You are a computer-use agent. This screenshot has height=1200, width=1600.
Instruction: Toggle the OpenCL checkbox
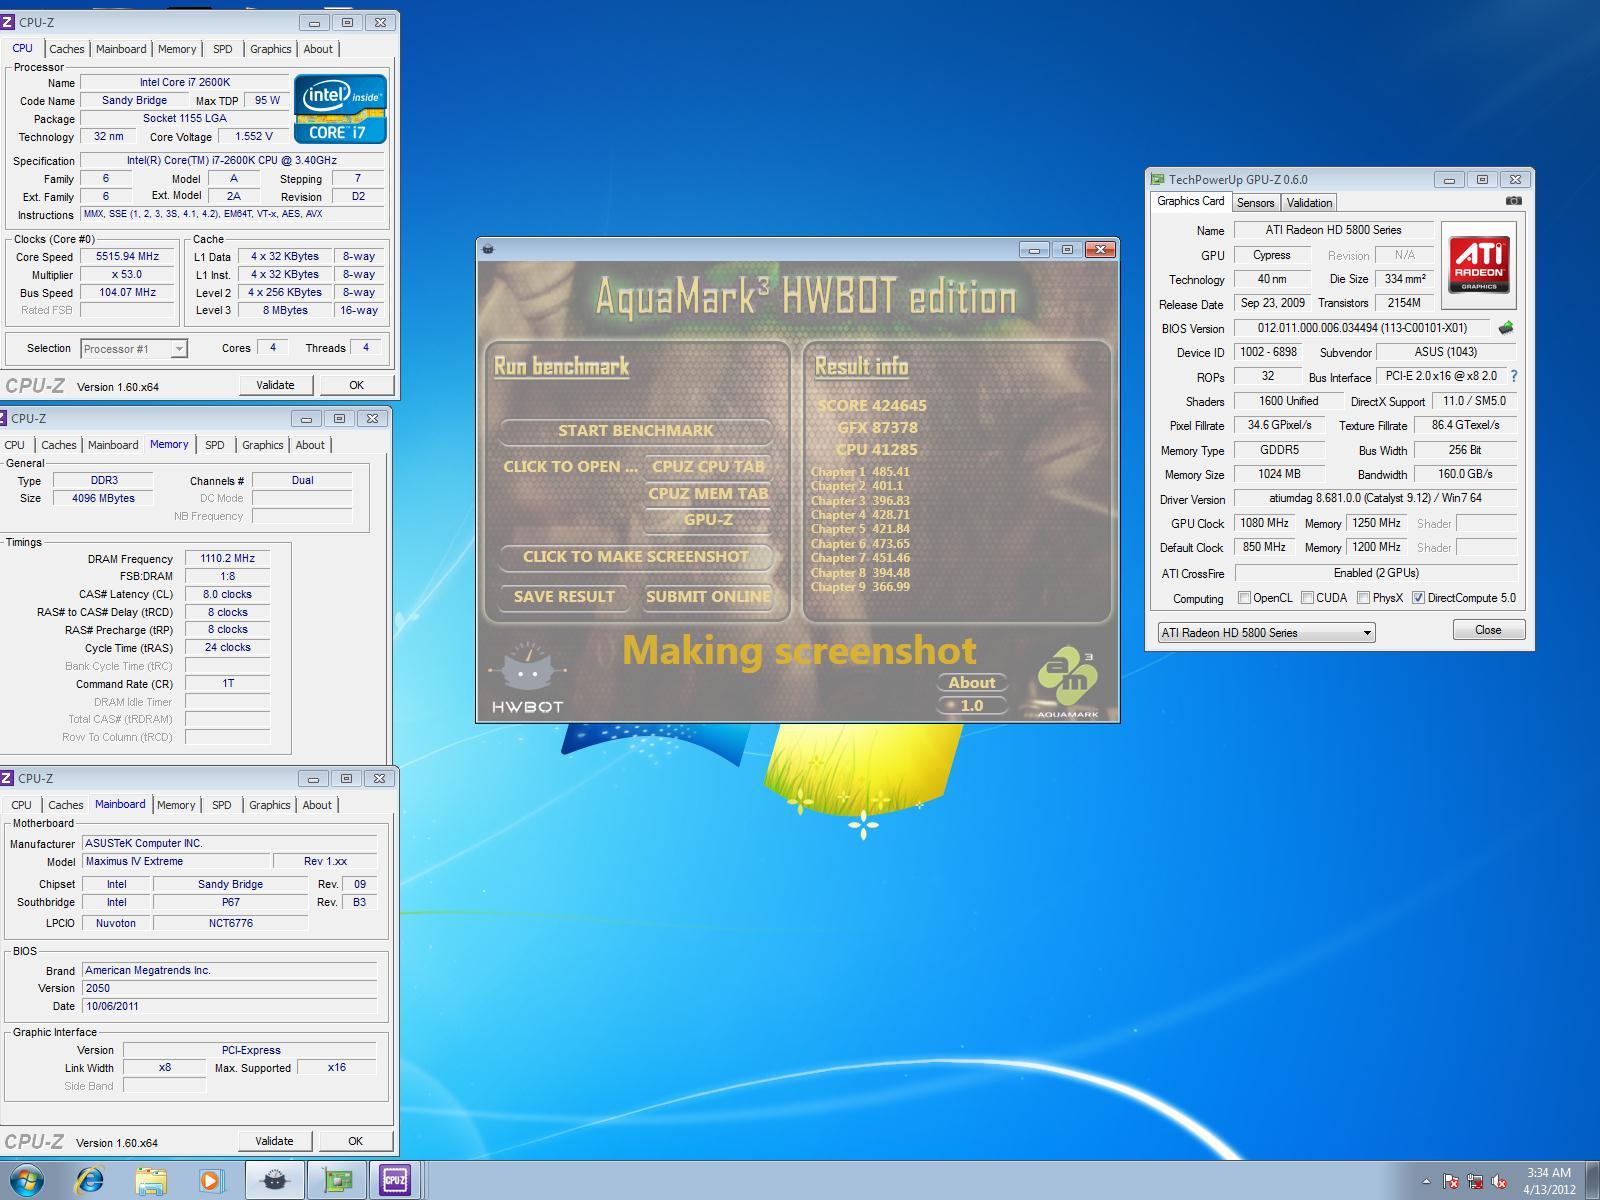point(1244,598)
